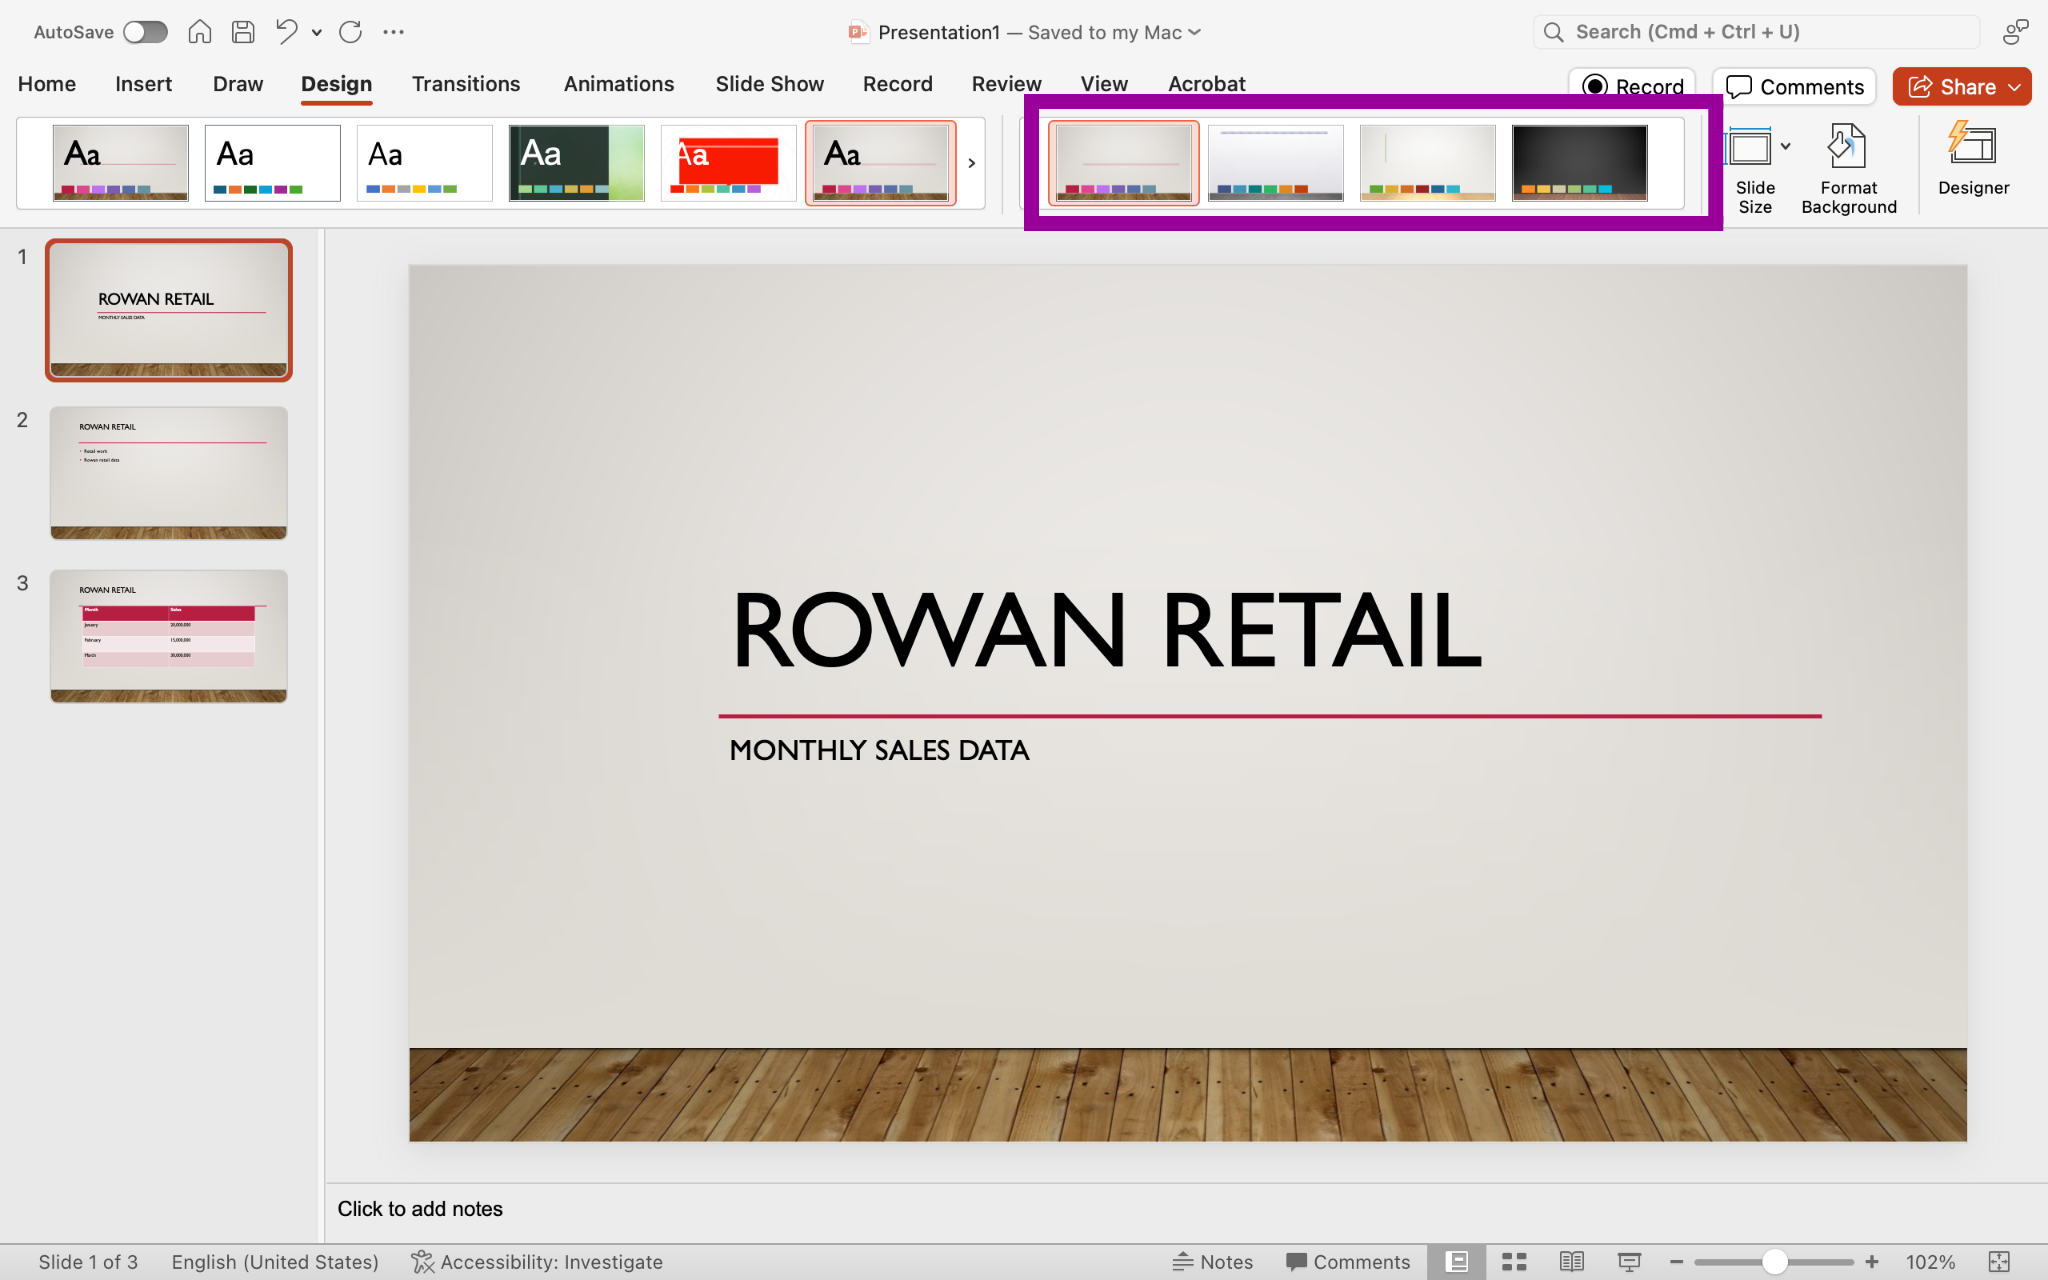
Task: Select the first theme with wood floor
Action: click(x=120, y=163)
